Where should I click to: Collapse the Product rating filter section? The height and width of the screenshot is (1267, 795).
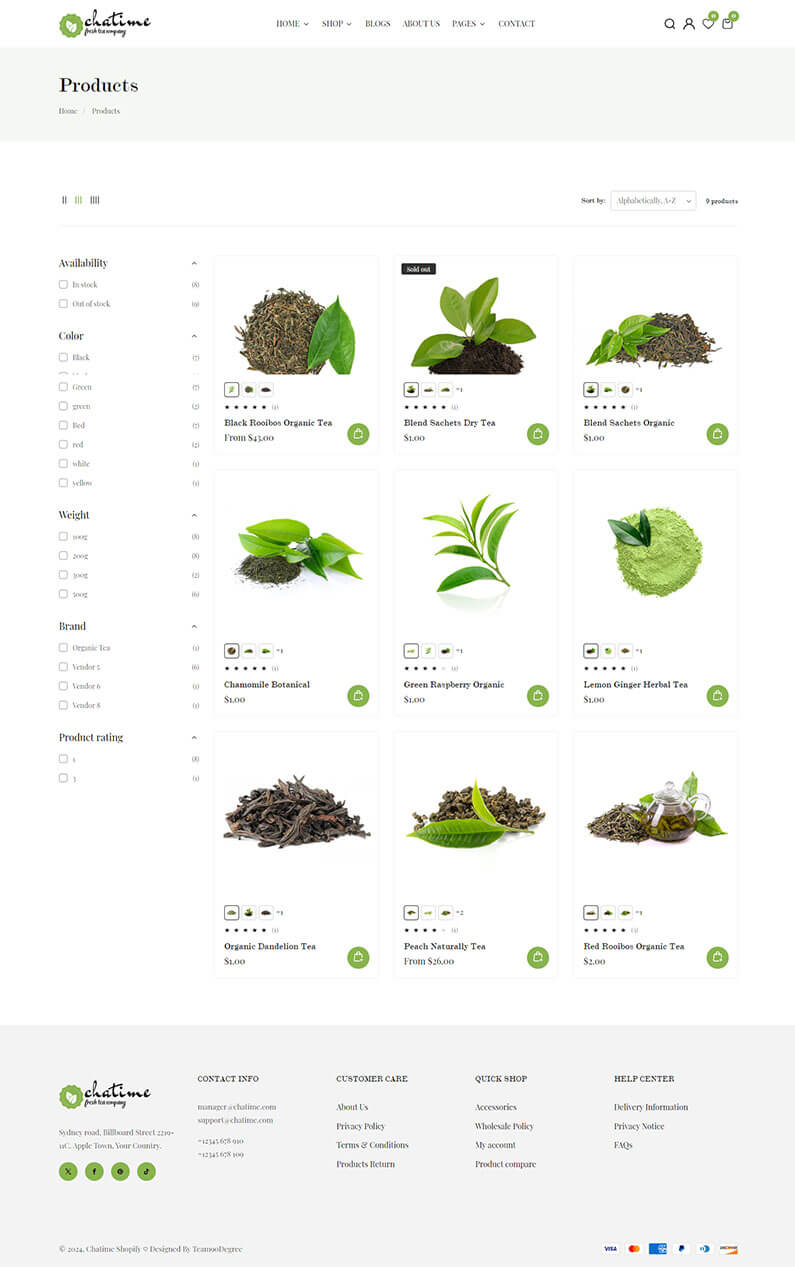[194, 738]
